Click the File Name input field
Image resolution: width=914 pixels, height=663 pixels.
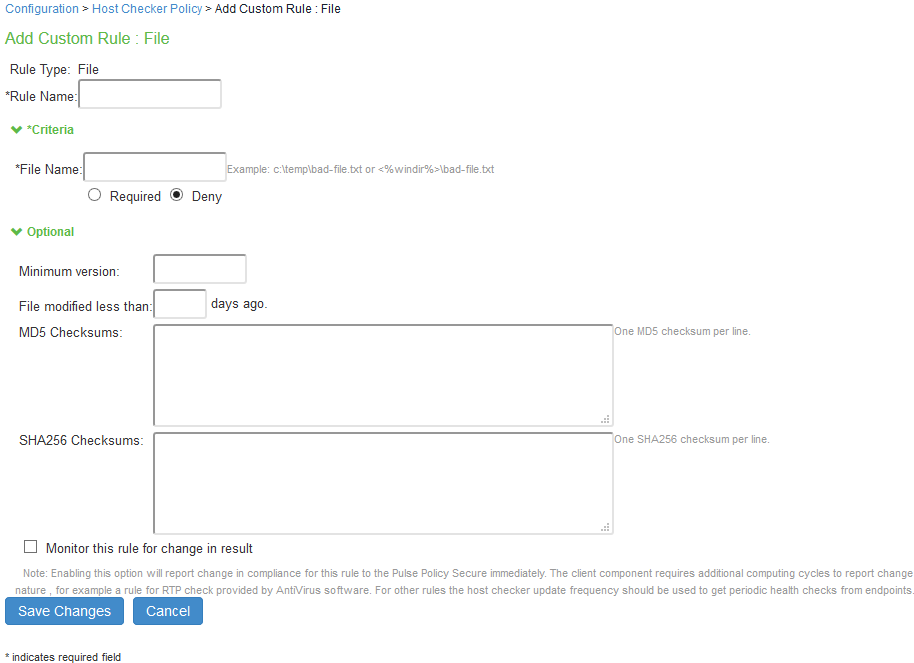click(x=154, y=167)
